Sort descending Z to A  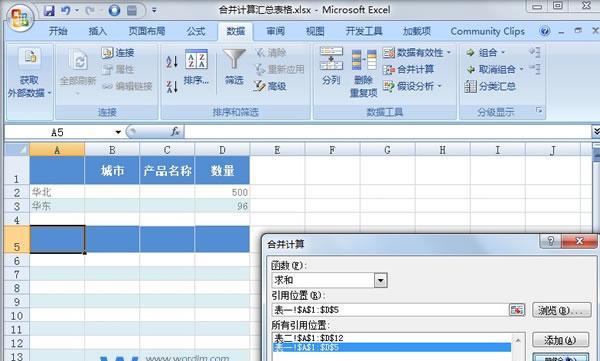172,87
